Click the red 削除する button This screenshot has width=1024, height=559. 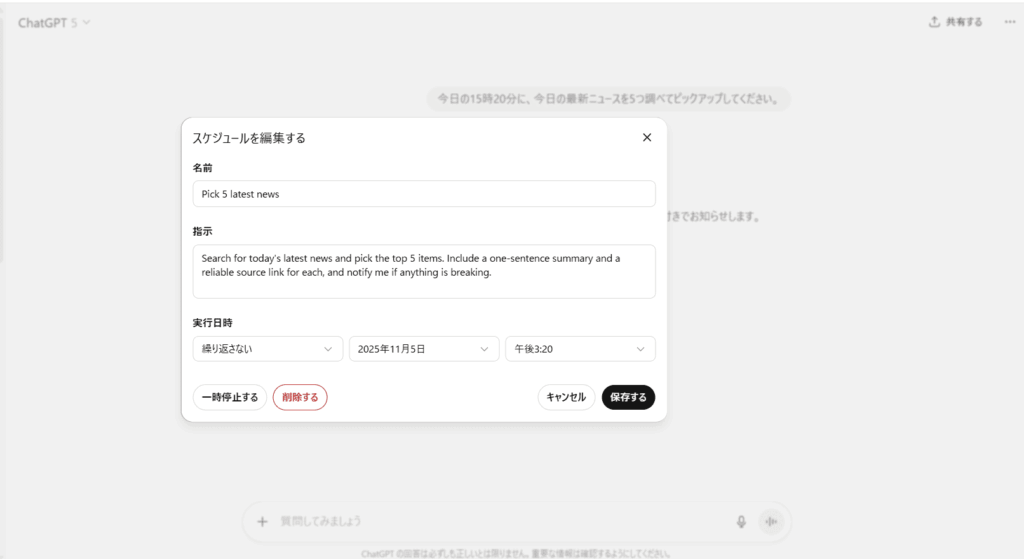pyautogui.click(x=300, y=397)
